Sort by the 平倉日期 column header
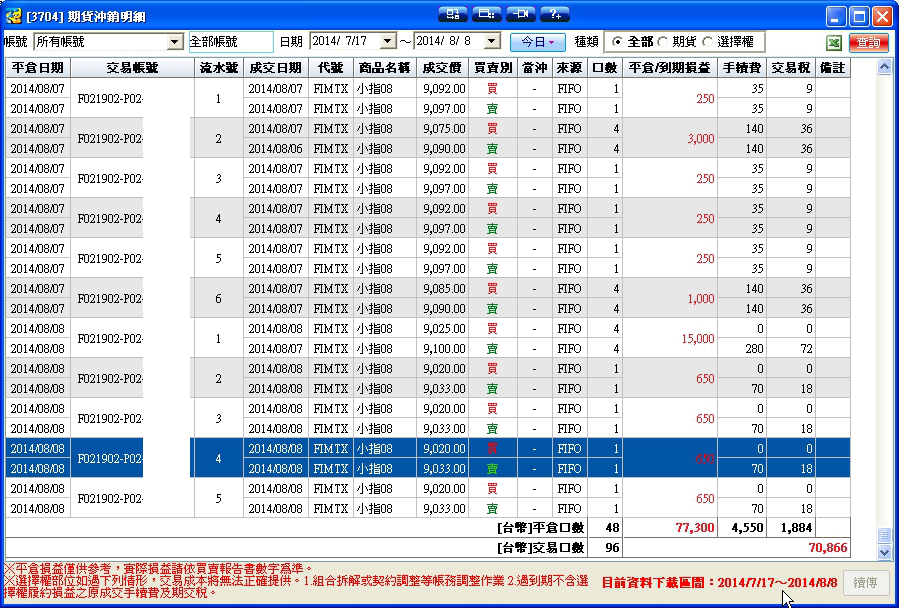This screenshot has height=608, width=899. (38, 68)
